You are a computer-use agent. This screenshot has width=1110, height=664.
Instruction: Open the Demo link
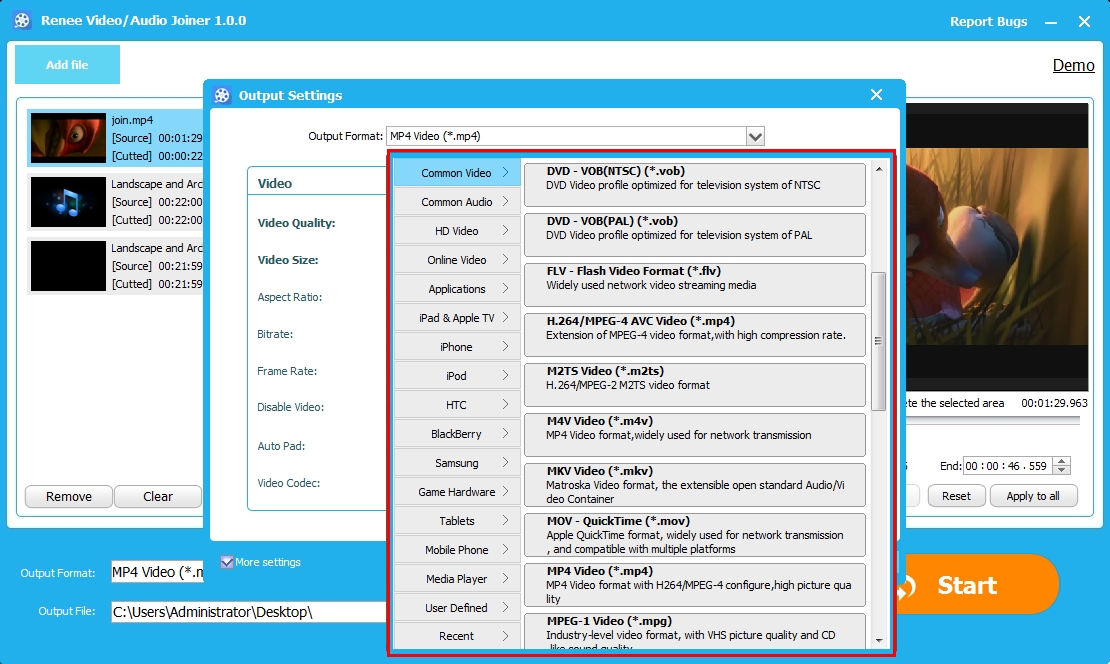1073,65
